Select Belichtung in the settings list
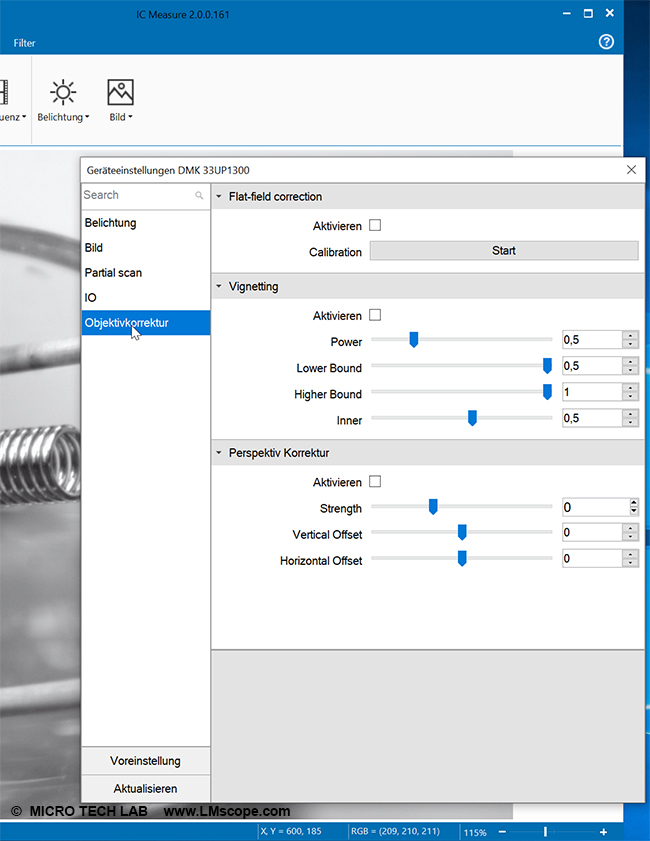The height and width of the screenshot is (841, 650). click(x=110, y=223)
